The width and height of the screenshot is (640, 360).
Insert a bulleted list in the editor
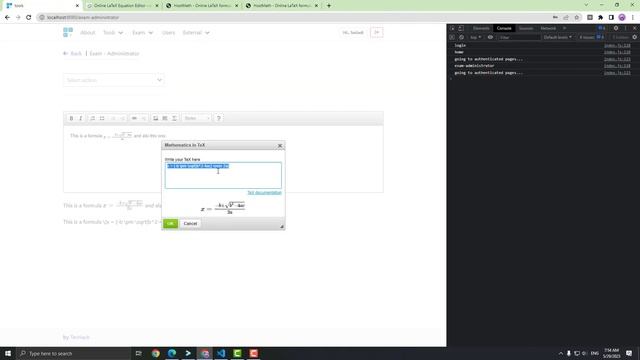tap(102, 118)
